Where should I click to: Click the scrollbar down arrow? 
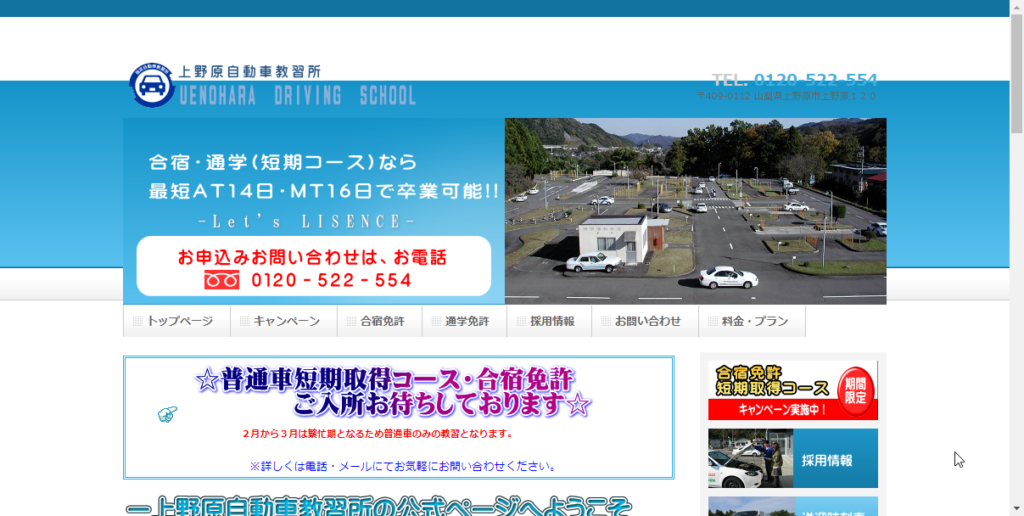[1017, 510]
